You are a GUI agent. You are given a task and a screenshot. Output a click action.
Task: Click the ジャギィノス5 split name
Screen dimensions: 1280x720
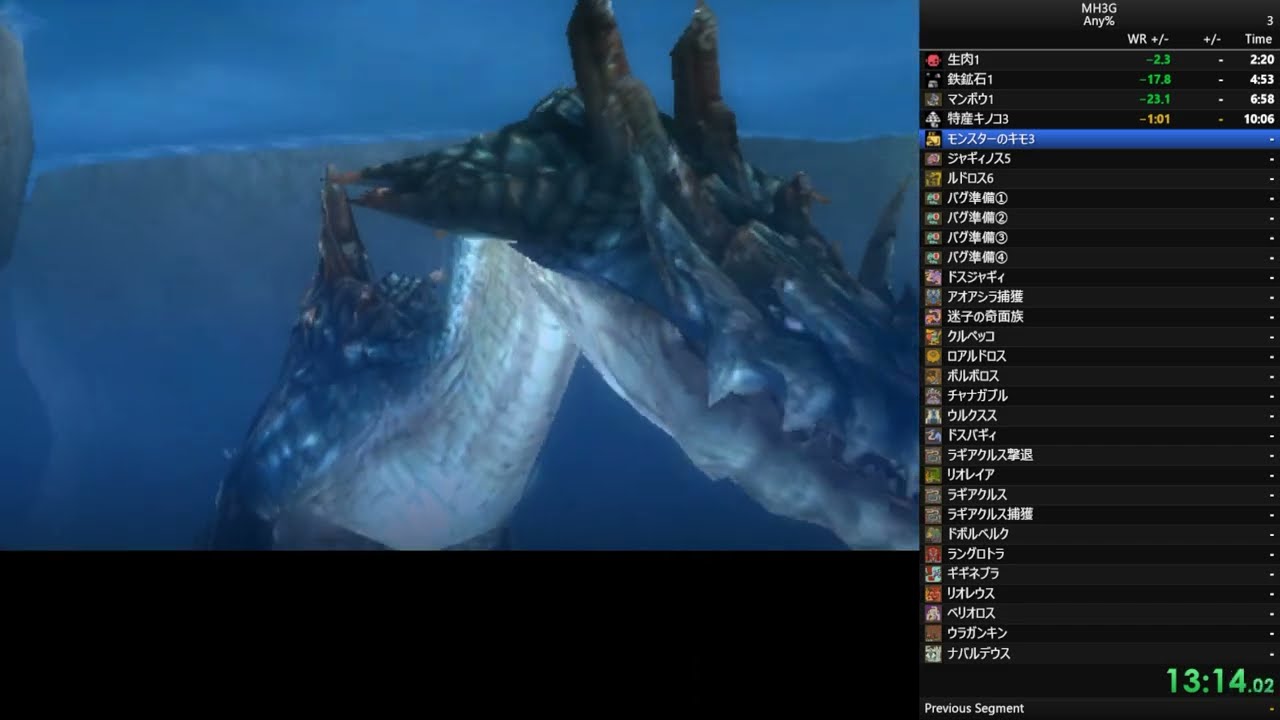coord(979,159)
